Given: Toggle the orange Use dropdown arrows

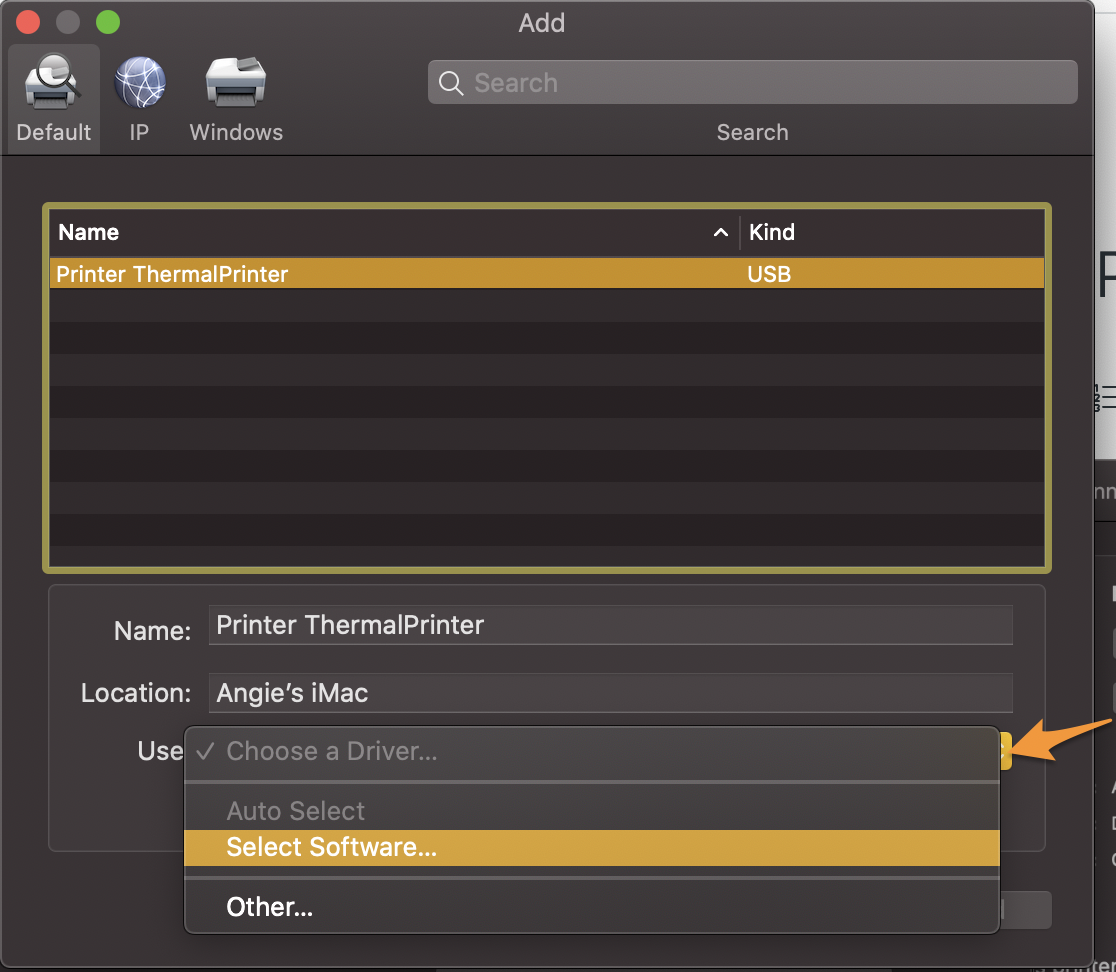Looking at the screenshot, I should click(1005, 751).
